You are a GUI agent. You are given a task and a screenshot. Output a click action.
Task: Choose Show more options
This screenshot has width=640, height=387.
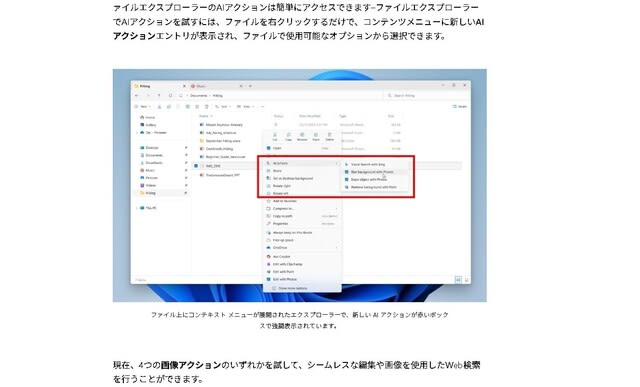pyautogui.click(x=302, y=288)
